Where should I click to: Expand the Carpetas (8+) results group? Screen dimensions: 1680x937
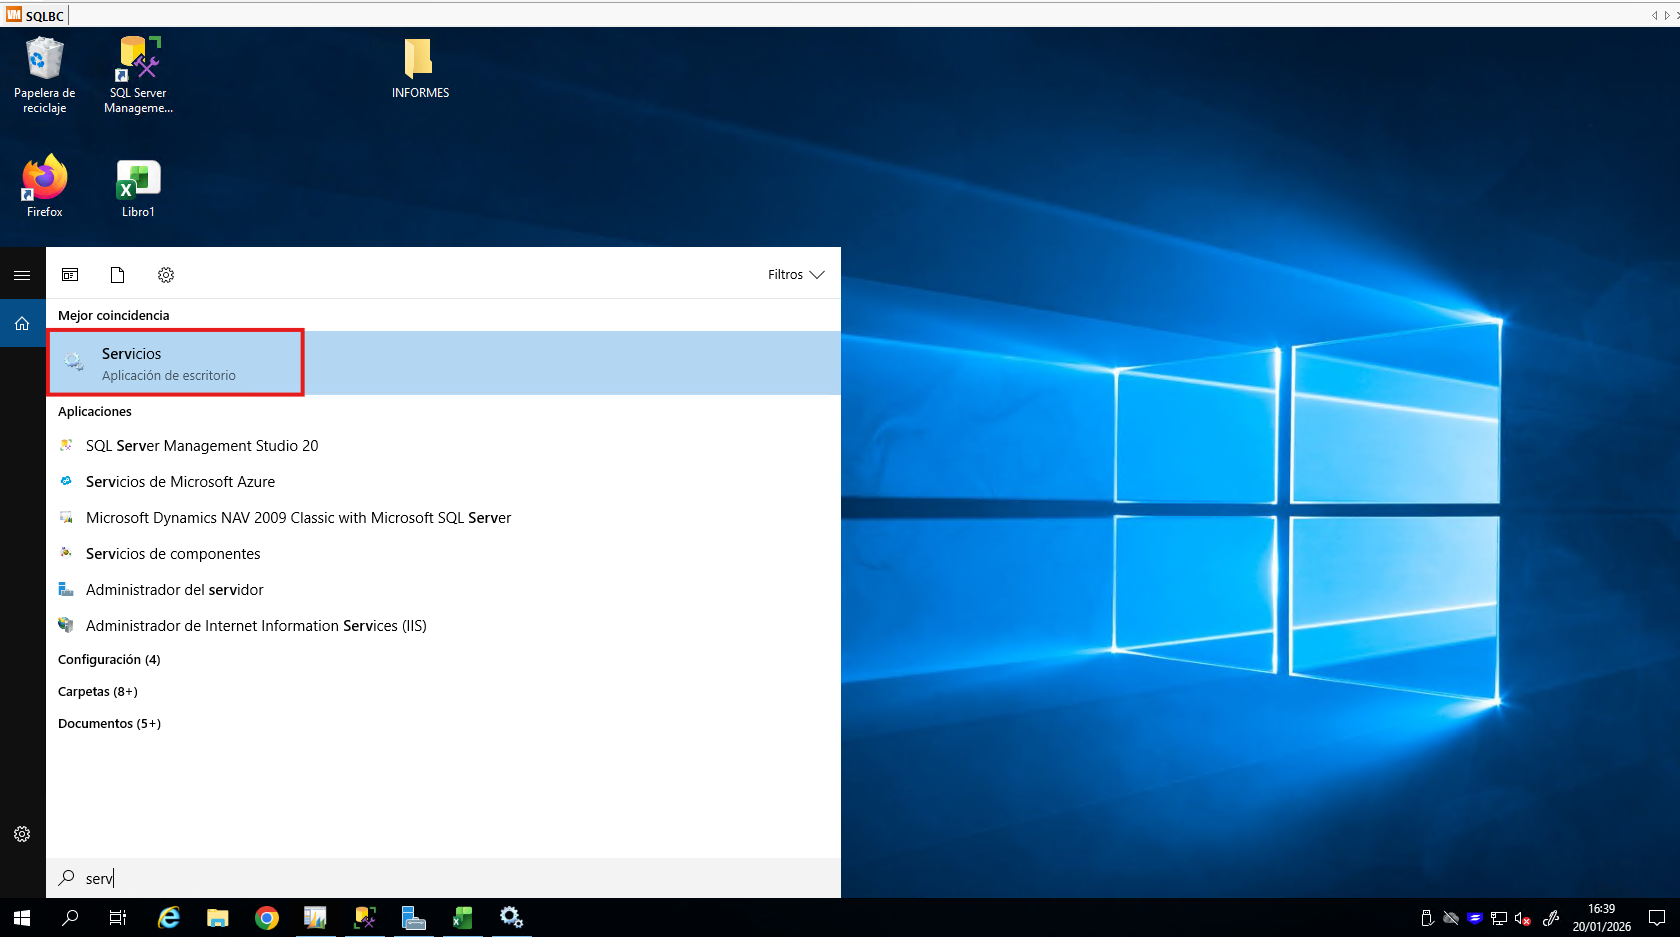click(98, 692)
